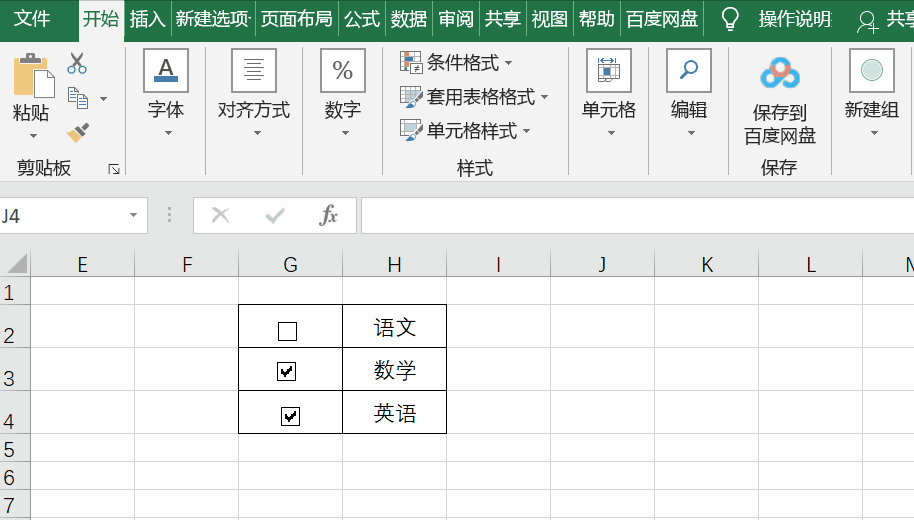Click the Cell Styles icon
The height and width of the screenshot is (520, 914).
click(411, 130)
